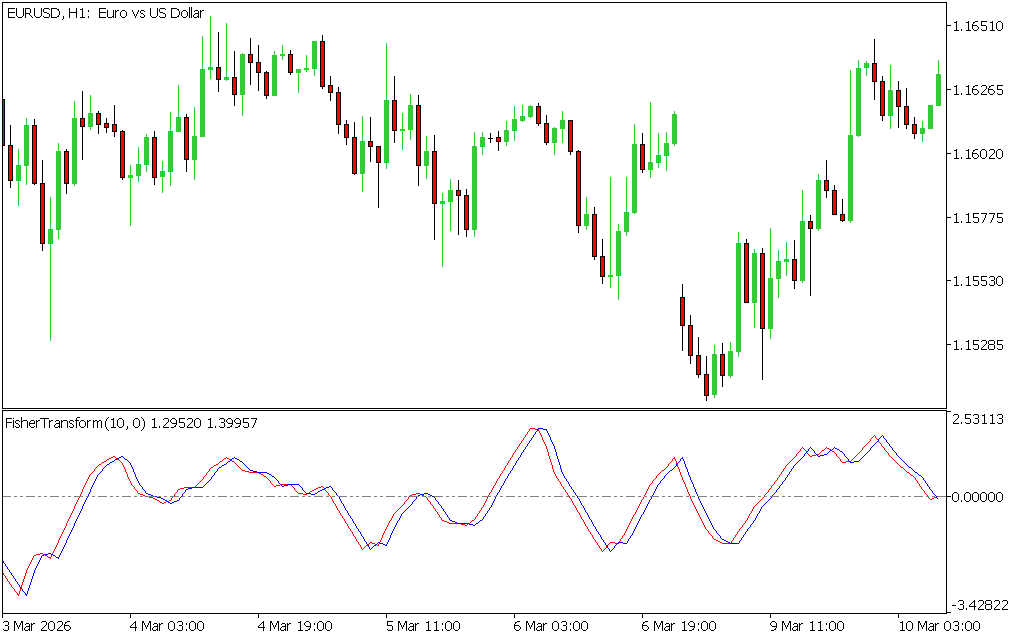Click the EURUSD, H1 chart title
Image resolution: width=1024 pixels, height=640 pixels.
click(105, 13)
